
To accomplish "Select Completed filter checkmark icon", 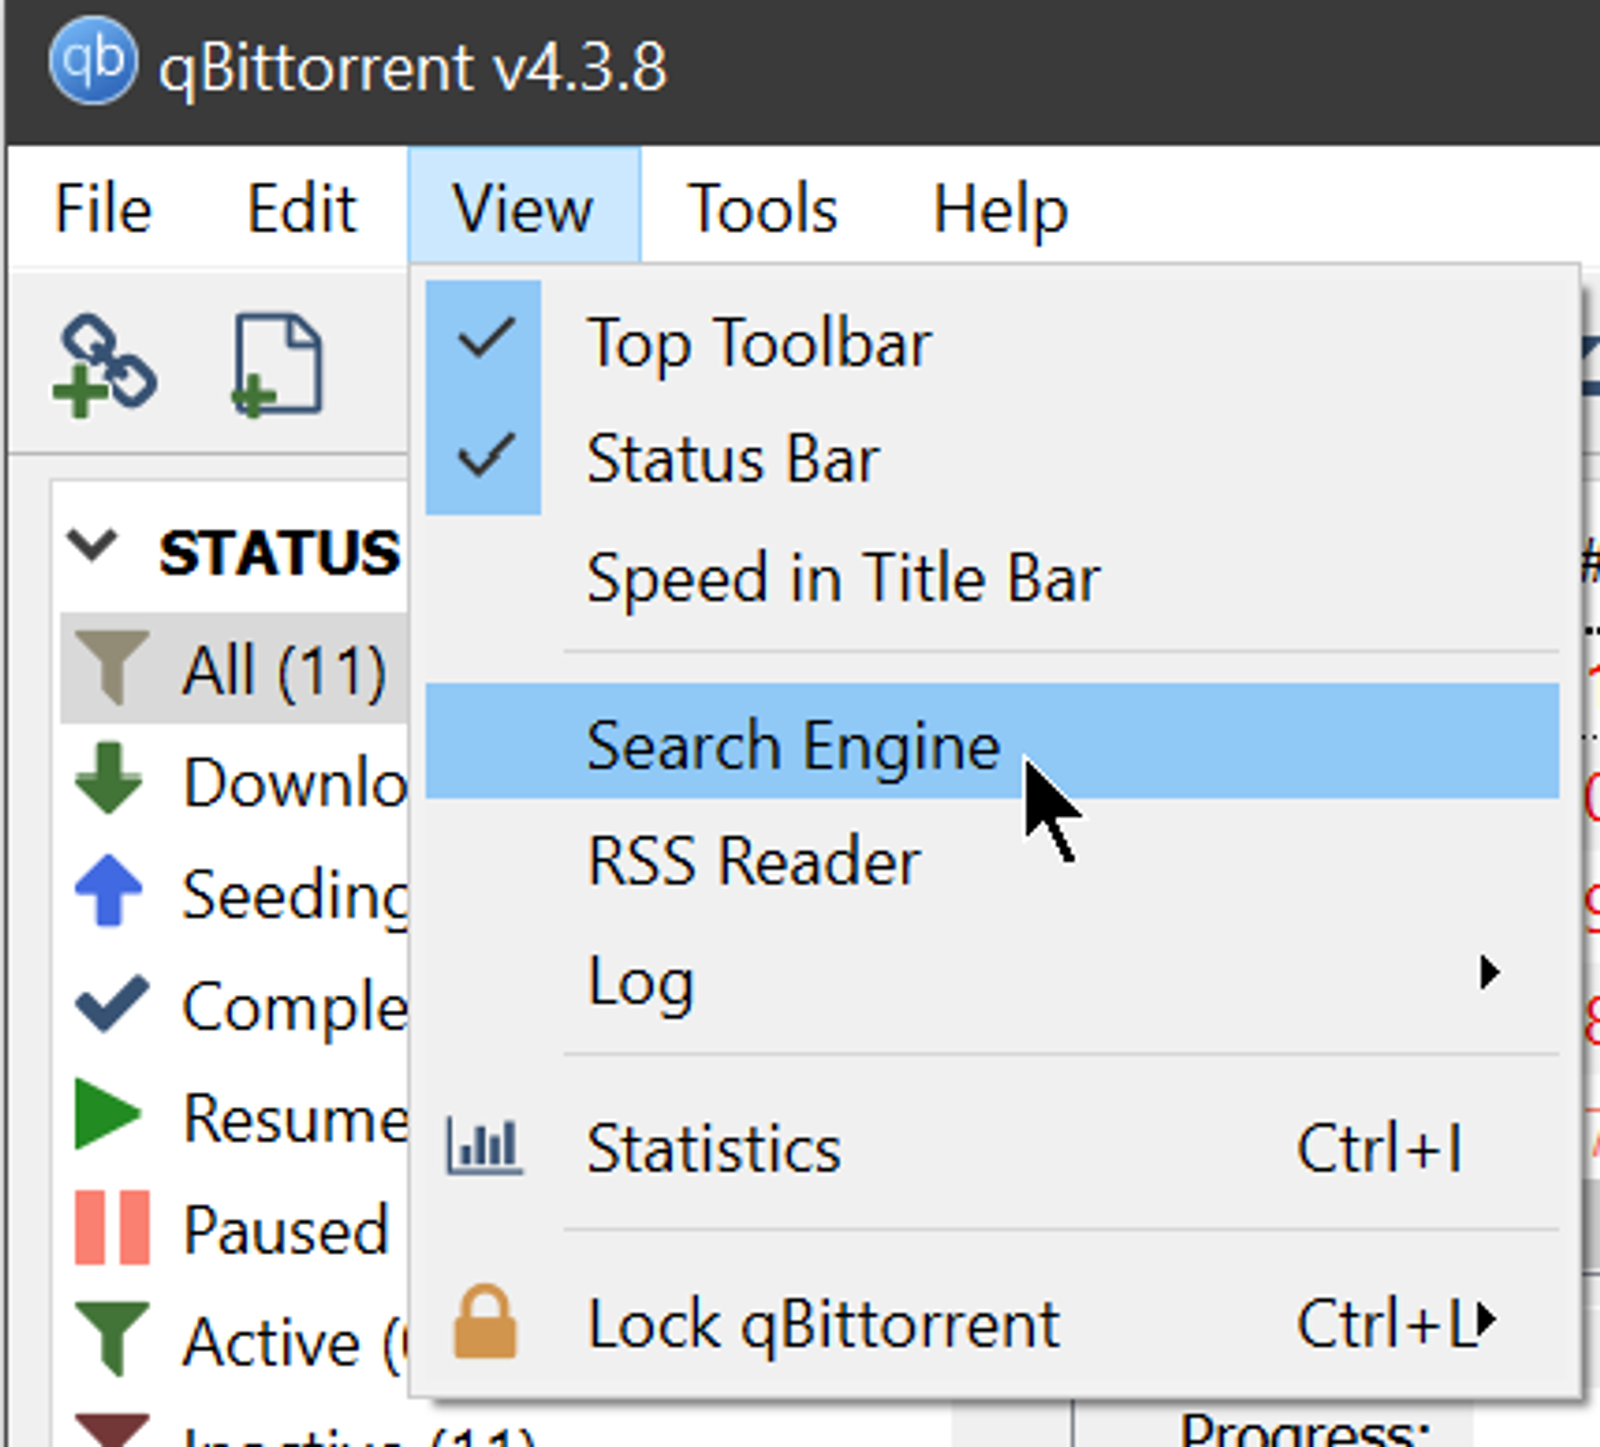I will (112, 1003).
